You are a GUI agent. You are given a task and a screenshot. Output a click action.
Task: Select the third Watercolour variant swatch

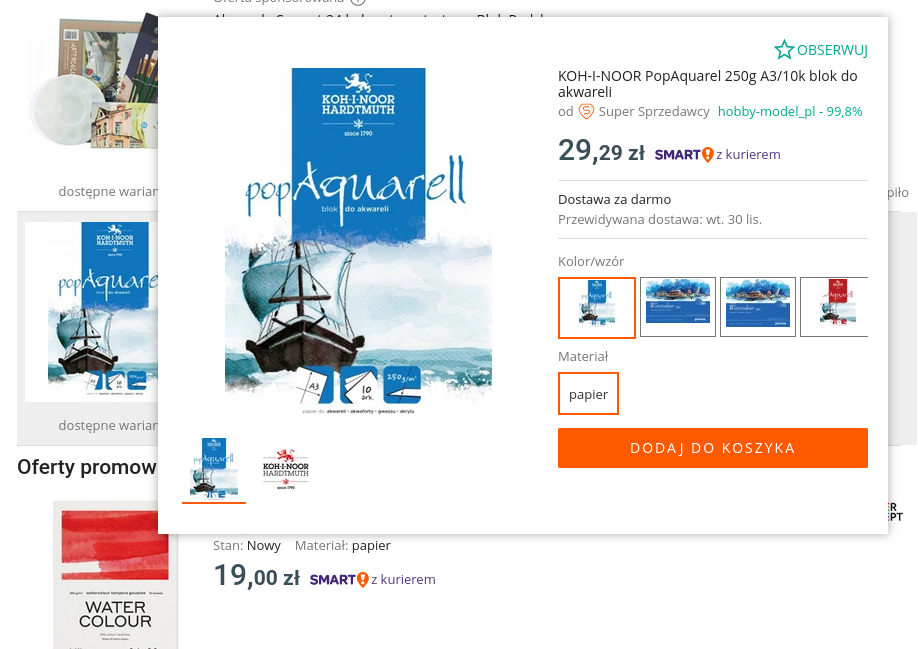click(758, 307)
